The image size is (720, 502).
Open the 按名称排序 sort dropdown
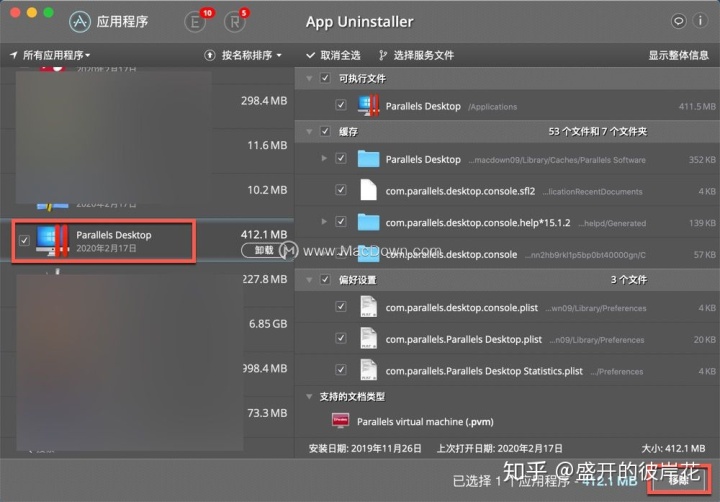click(252, 56)
